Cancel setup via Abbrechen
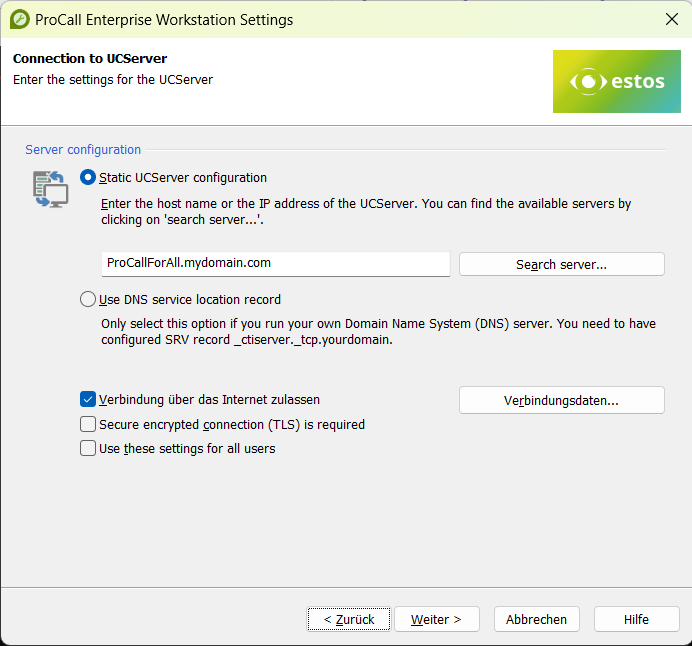The height and width of the screenshot is (646, 692). point(536,619)
